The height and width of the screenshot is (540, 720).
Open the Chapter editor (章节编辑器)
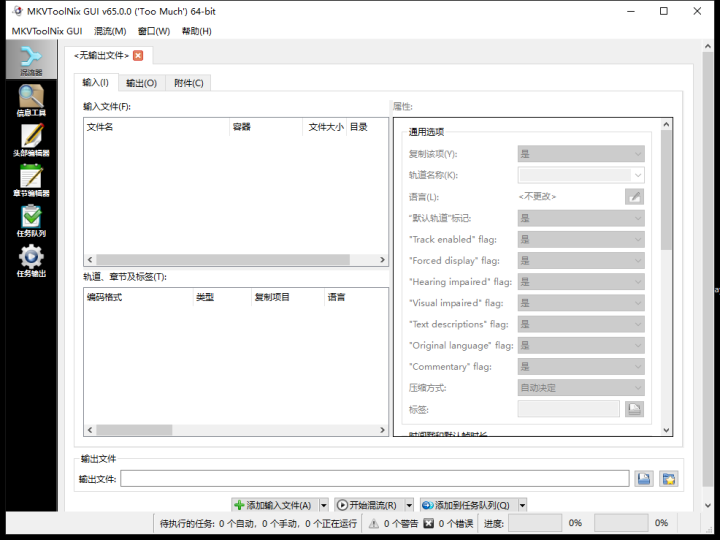(31, 180)
